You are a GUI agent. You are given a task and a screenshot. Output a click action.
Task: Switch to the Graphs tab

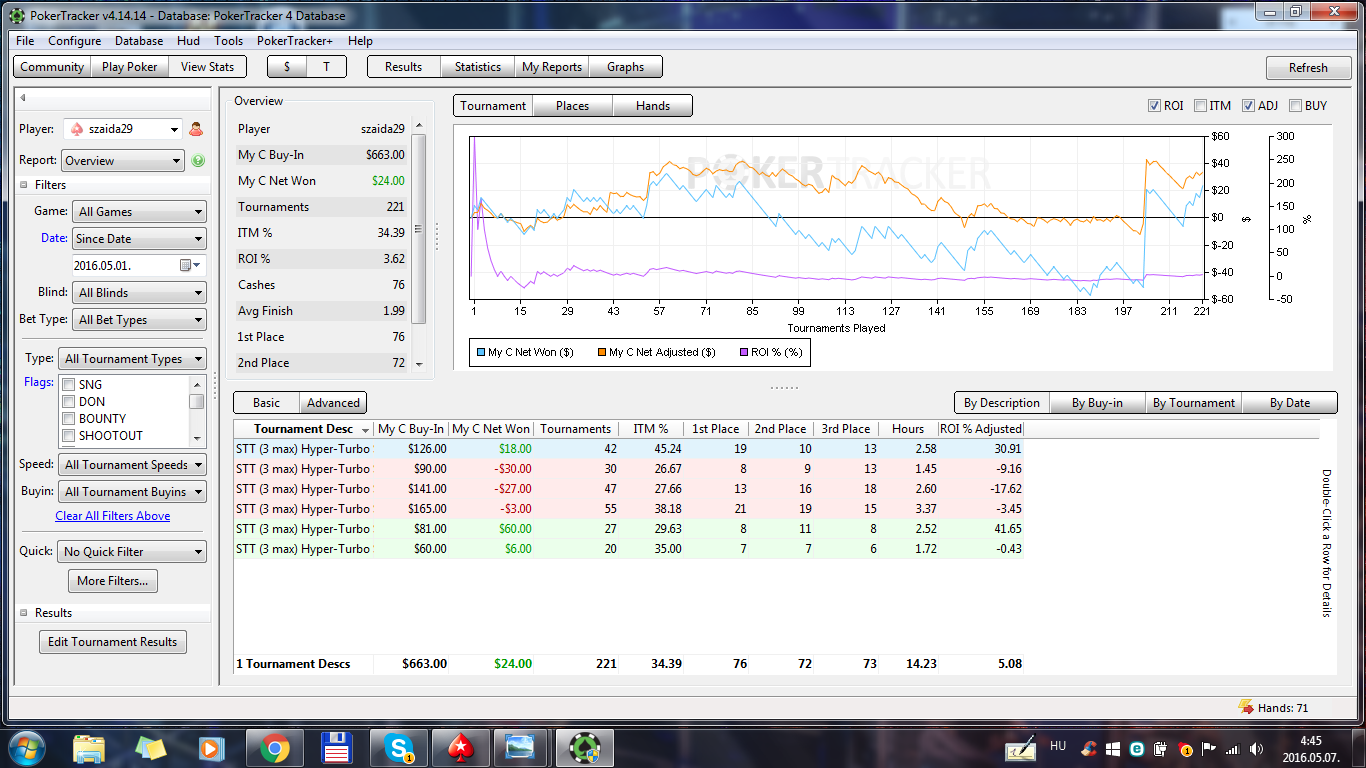tap(625, 67)
